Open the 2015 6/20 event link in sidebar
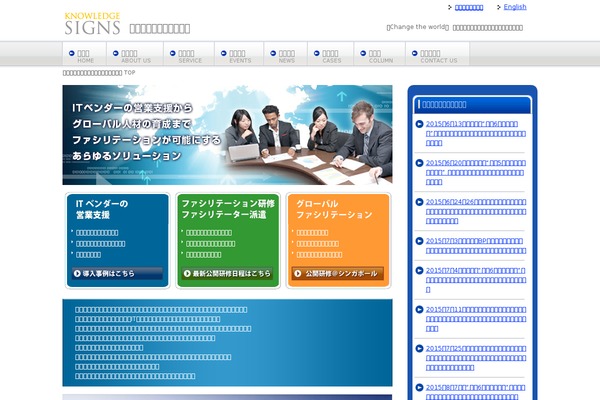This screenshot has width=600, height=400. pyautogui.click(x=476, y=172)
